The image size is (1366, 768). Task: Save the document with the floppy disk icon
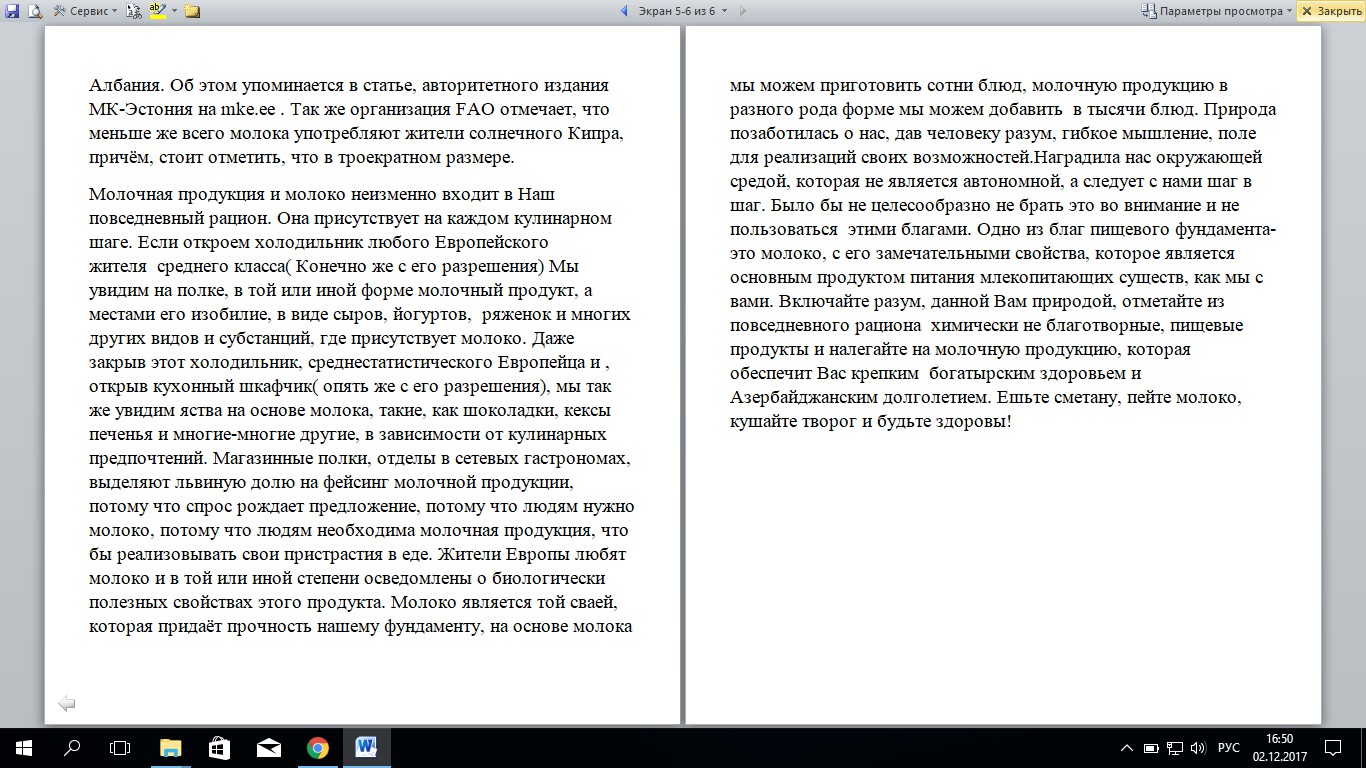(12, 11)
